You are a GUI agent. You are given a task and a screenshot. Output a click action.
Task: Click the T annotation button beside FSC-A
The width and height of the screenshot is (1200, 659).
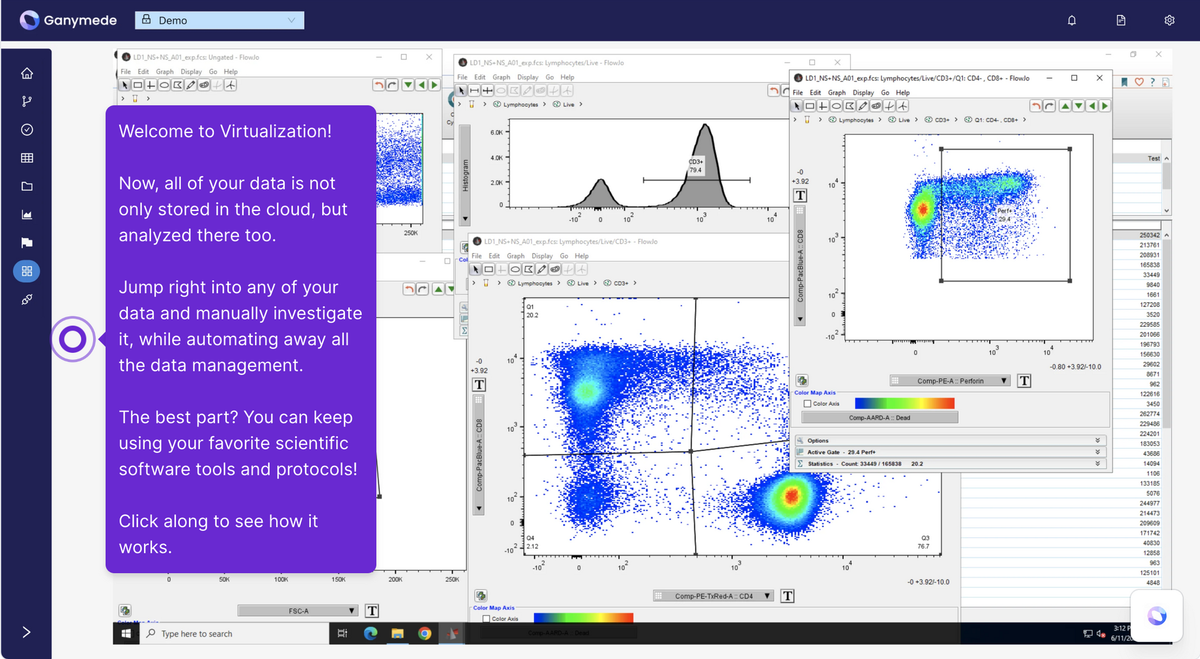371,610
